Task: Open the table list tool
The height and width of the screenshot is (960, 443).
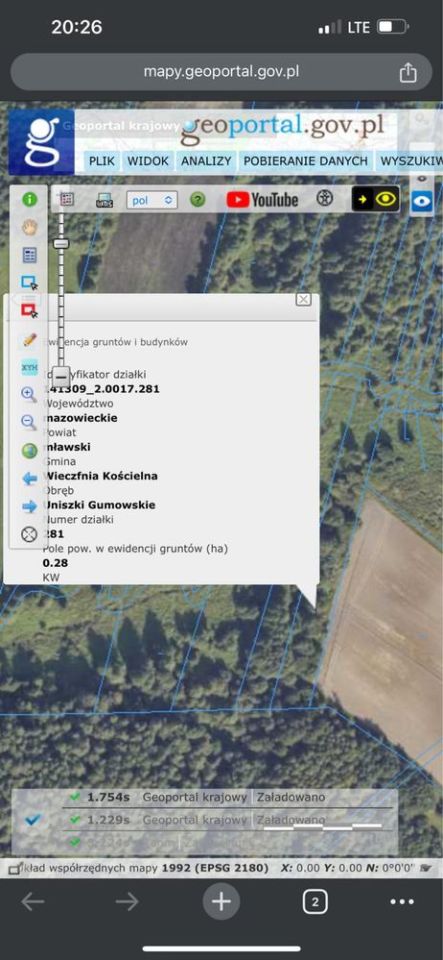Action: tap(29, 255)
